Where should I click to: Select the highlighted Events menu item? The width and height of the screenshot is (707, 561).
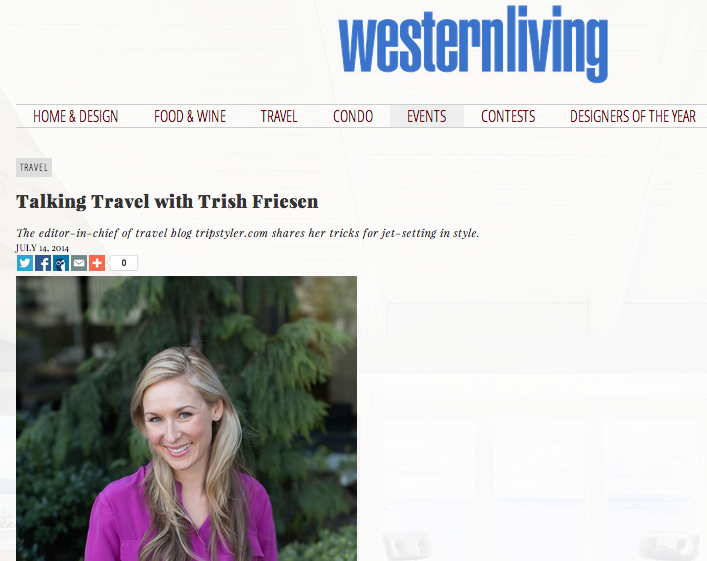click(x=427, y=116)
